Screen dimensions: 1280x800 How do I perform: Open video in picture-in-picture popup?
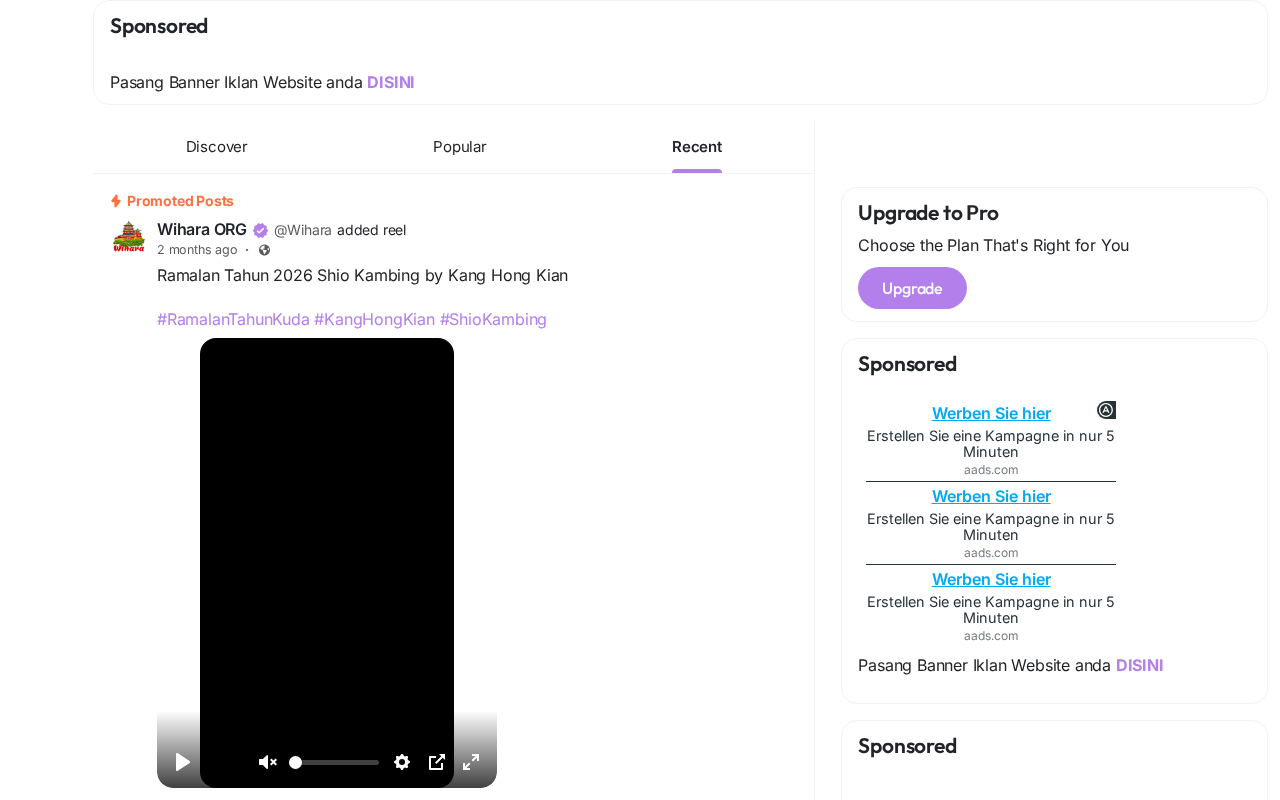437,762
